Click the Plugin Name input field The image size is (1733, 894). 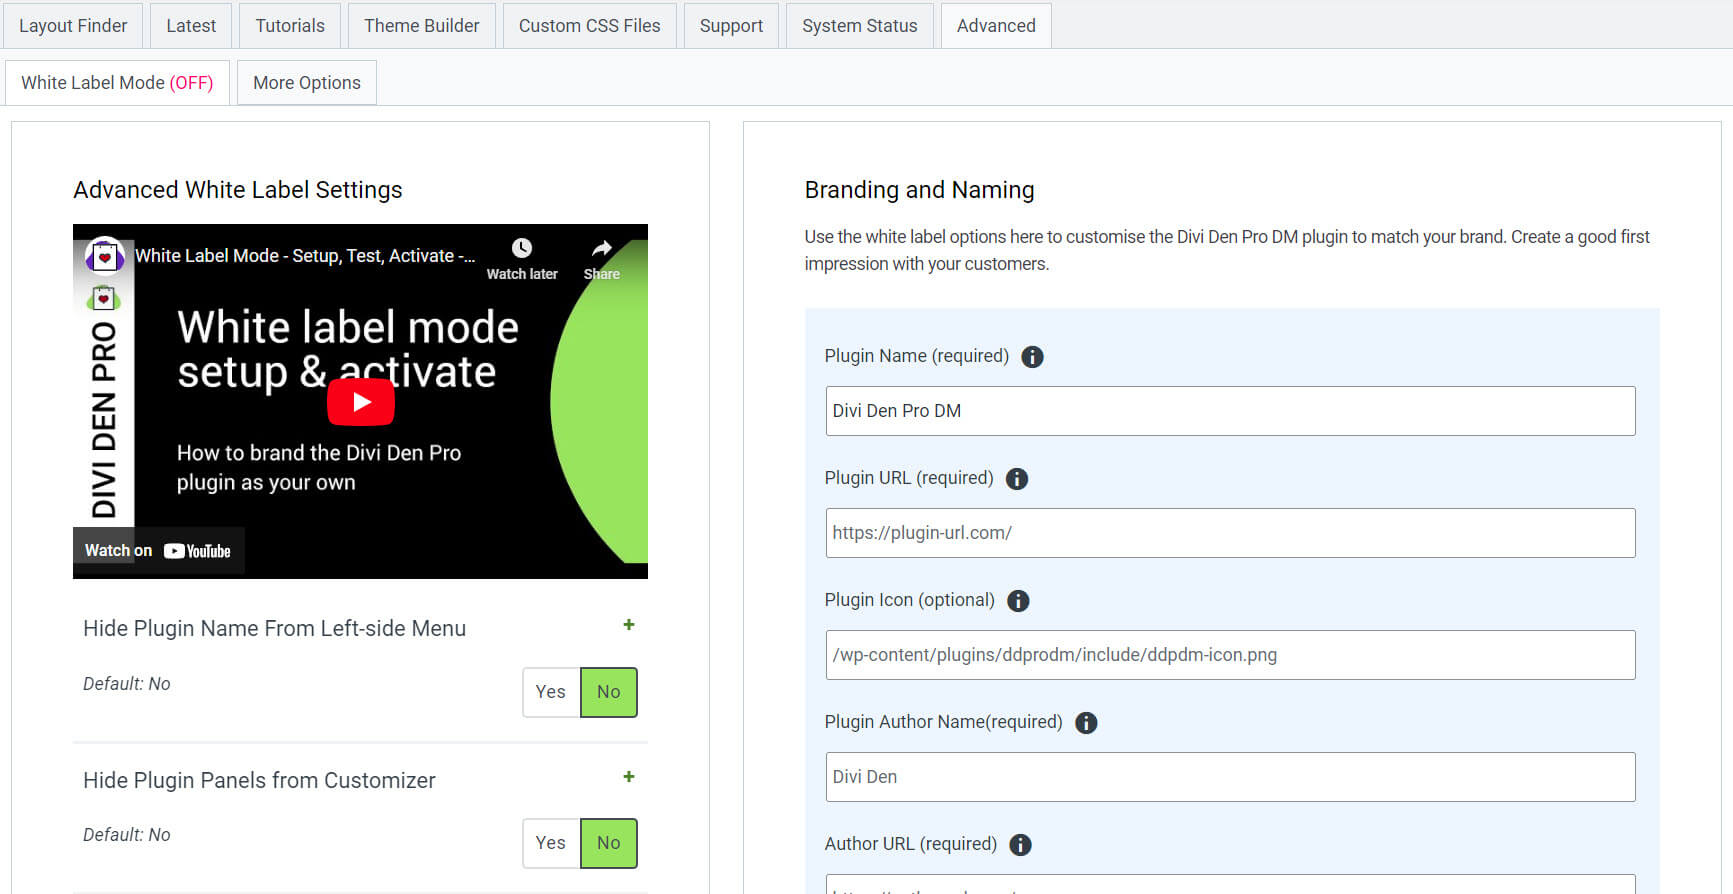1230,411
